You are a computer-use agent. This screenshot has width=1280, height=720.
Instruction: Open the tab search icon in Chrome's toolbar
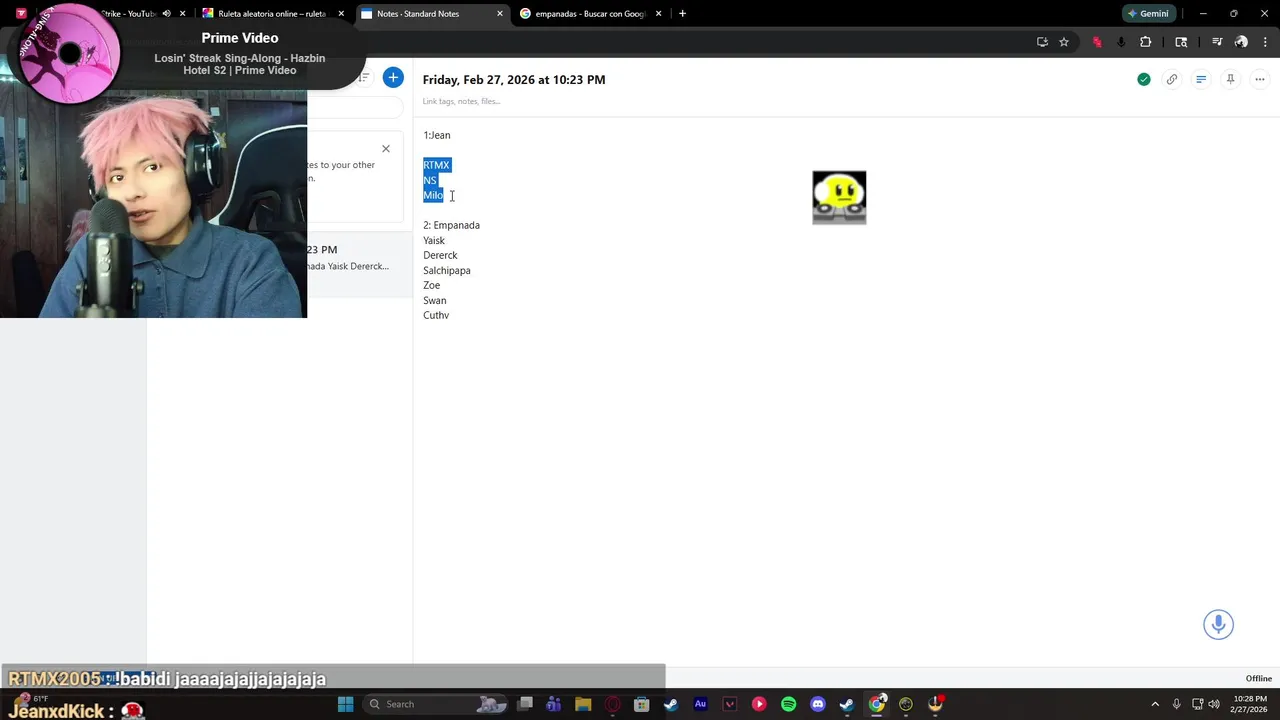(x=1181, y=42)
